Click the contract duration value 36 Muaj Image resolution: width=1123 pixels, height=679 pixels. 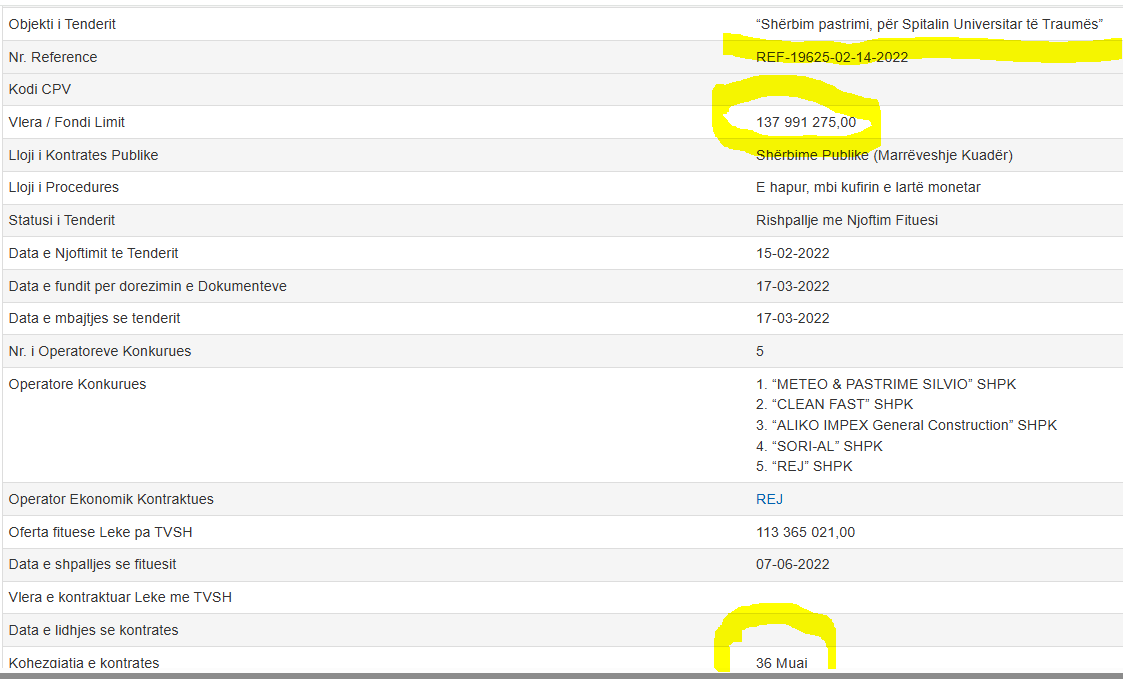781,663
